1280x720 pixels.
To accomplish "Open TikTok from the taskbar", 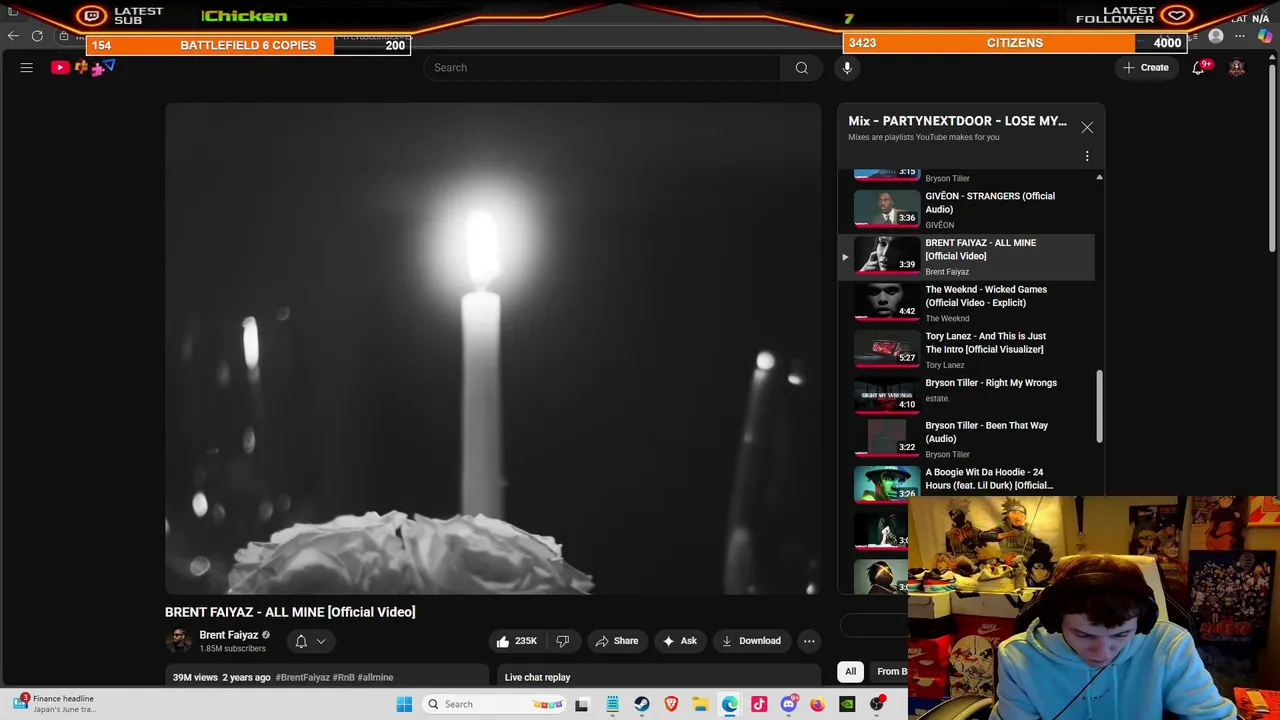I will click(759, 704).
